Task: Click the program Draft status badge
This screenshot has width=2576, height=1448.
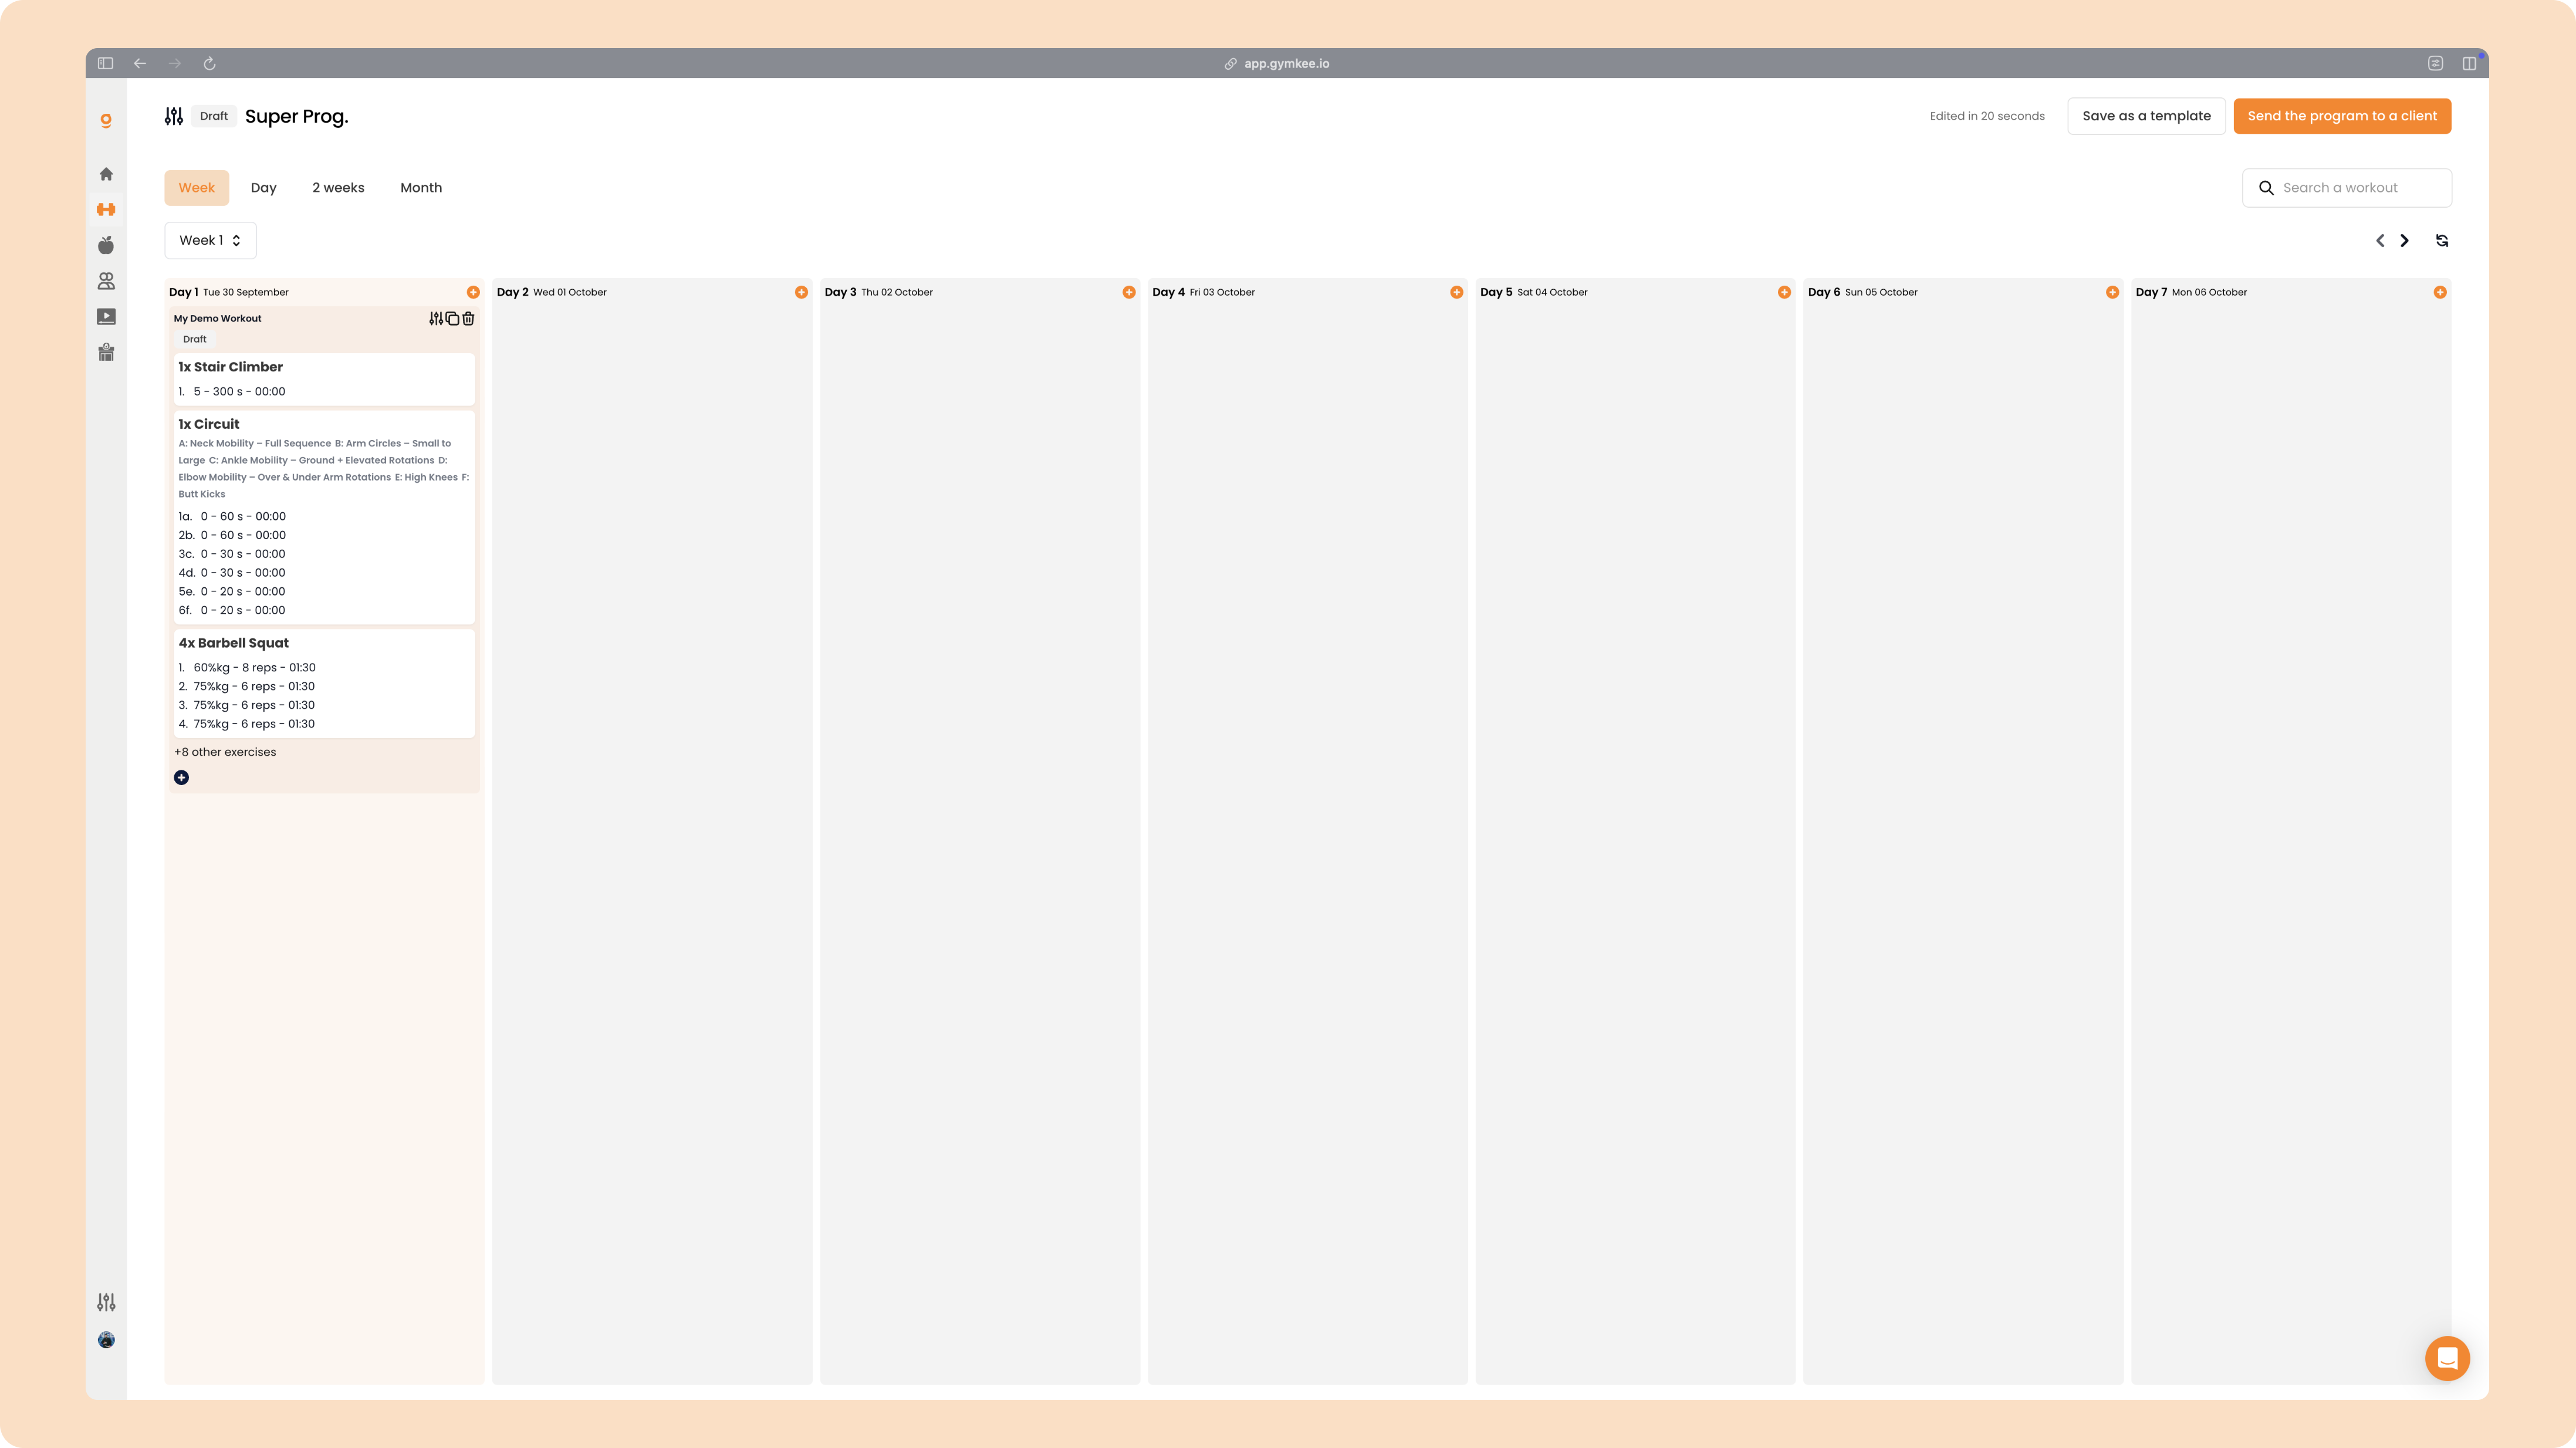Action: [x=214, y=116]
